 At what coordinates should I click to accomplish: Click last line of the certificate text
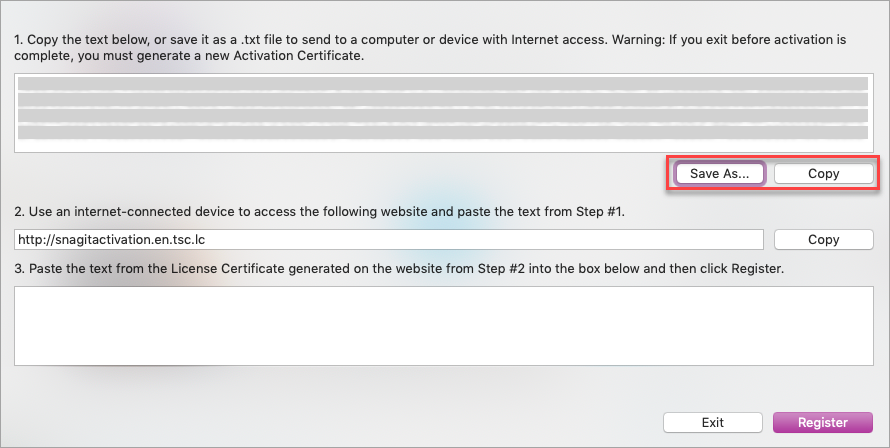[x=443, y=132]
